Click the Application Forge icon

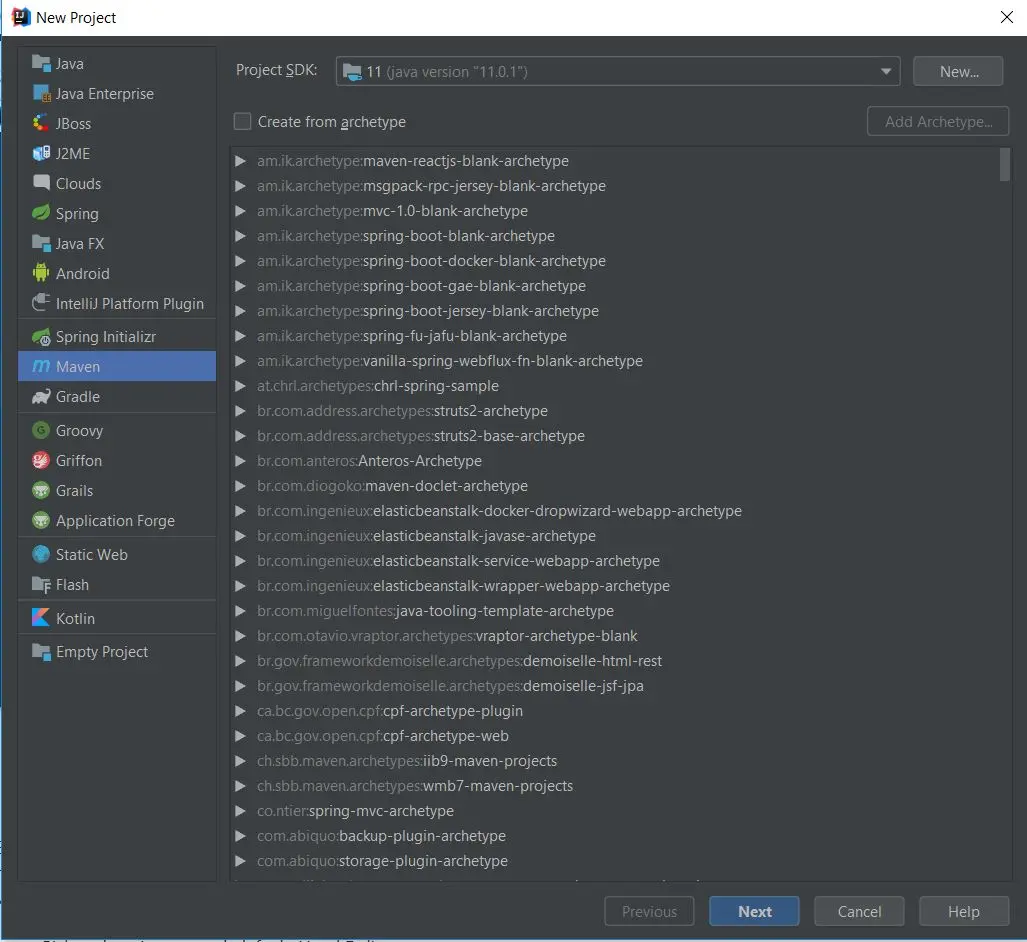pos(41,520)
